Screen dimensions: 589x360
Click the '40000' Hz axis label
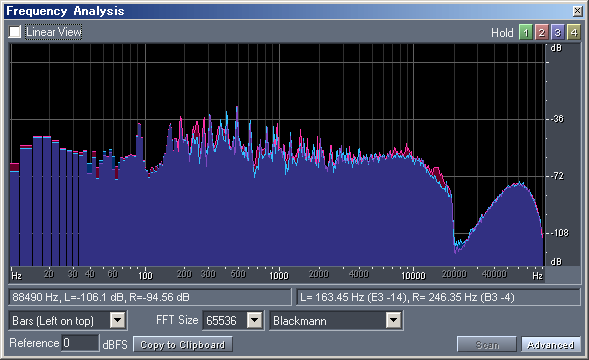pyautogui.click(x=494, y=274)
